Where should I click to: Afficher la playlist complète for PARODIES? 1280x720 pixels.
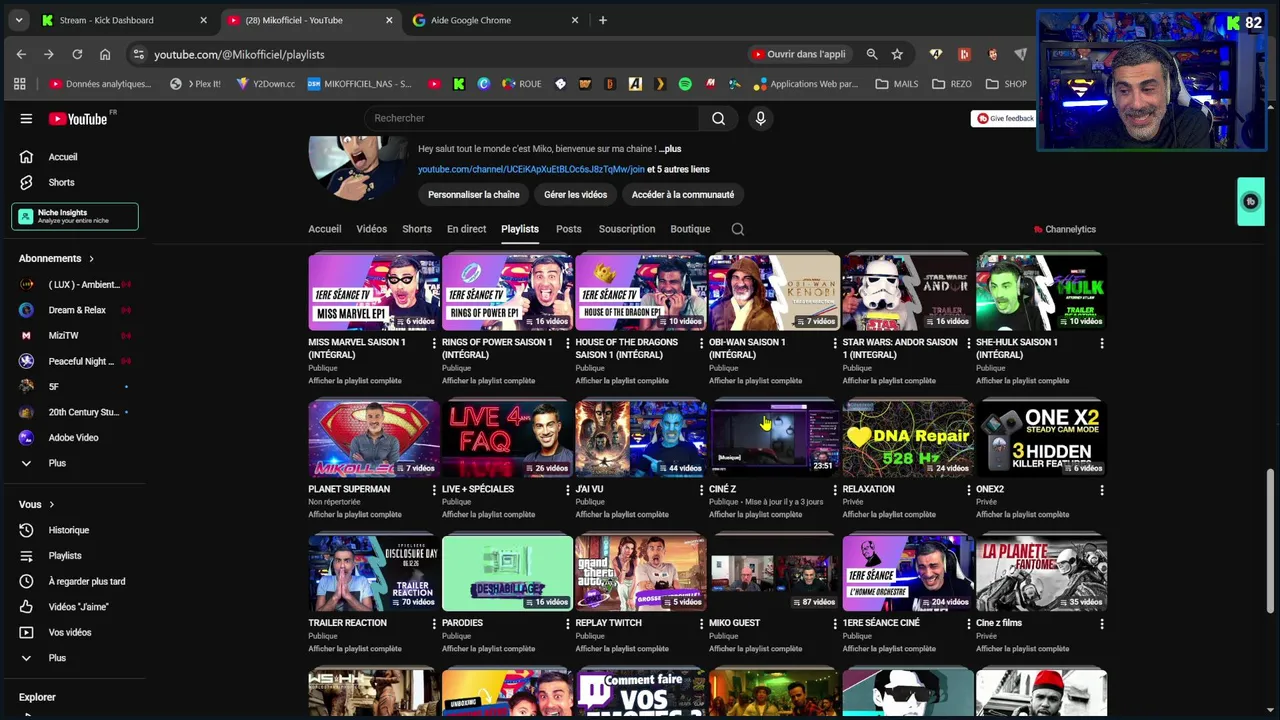488,648
